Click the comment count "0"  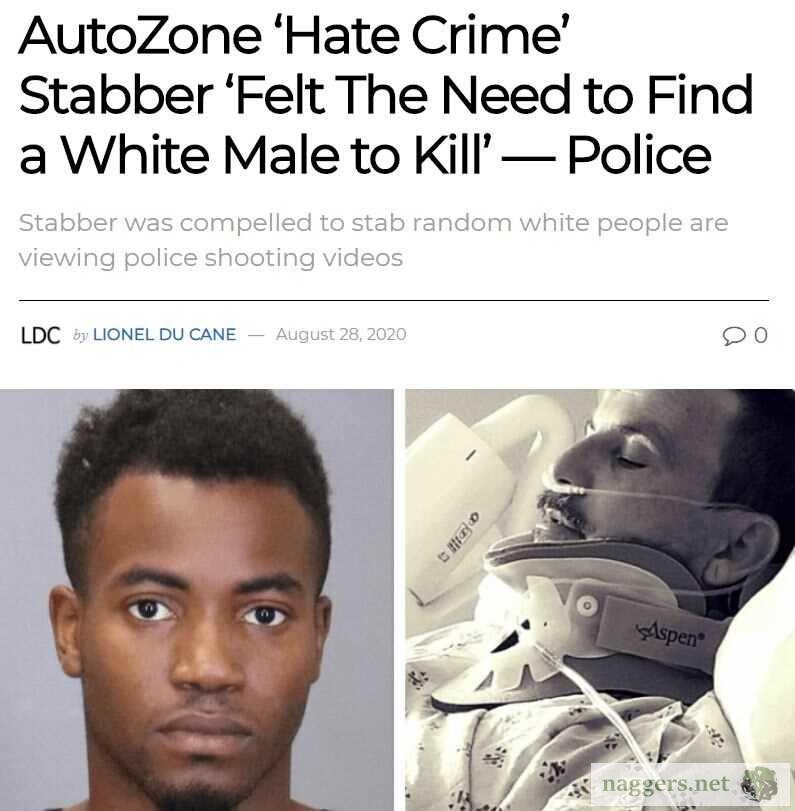click(760, 335)
